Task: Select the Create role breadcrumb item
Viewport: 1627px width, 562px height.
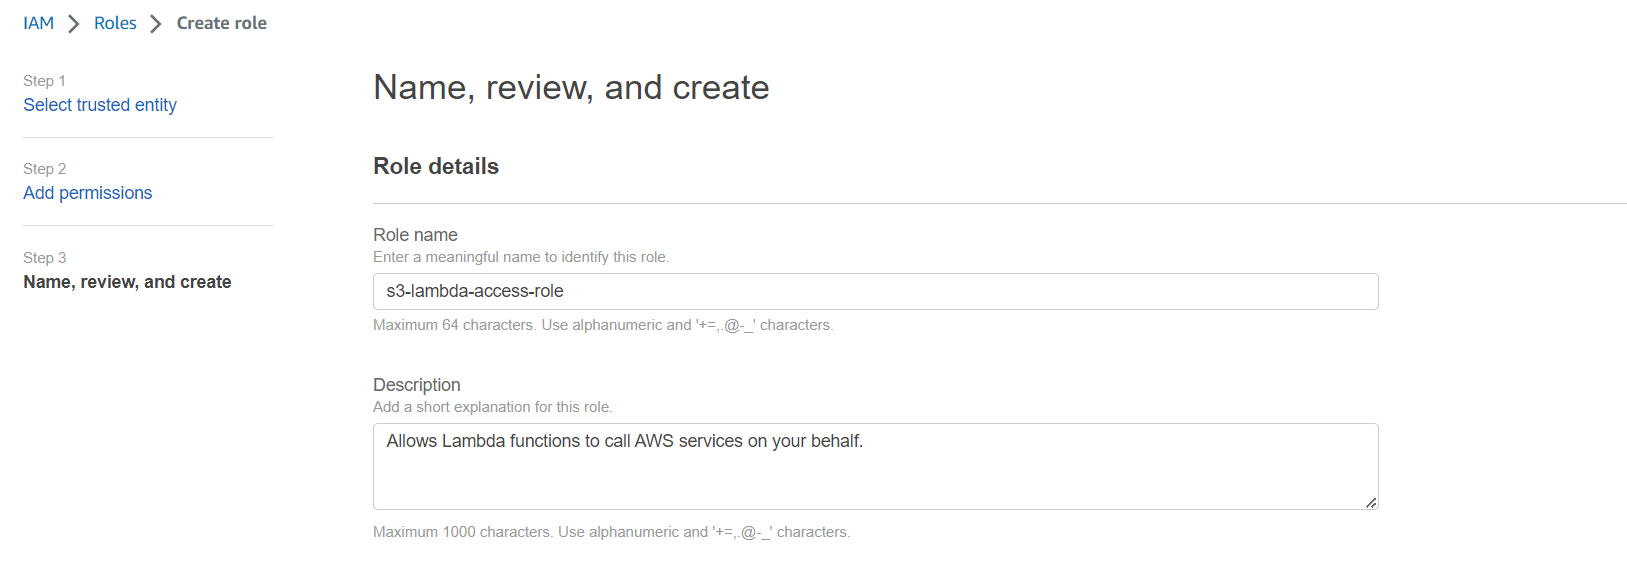Action: [222, 23]
